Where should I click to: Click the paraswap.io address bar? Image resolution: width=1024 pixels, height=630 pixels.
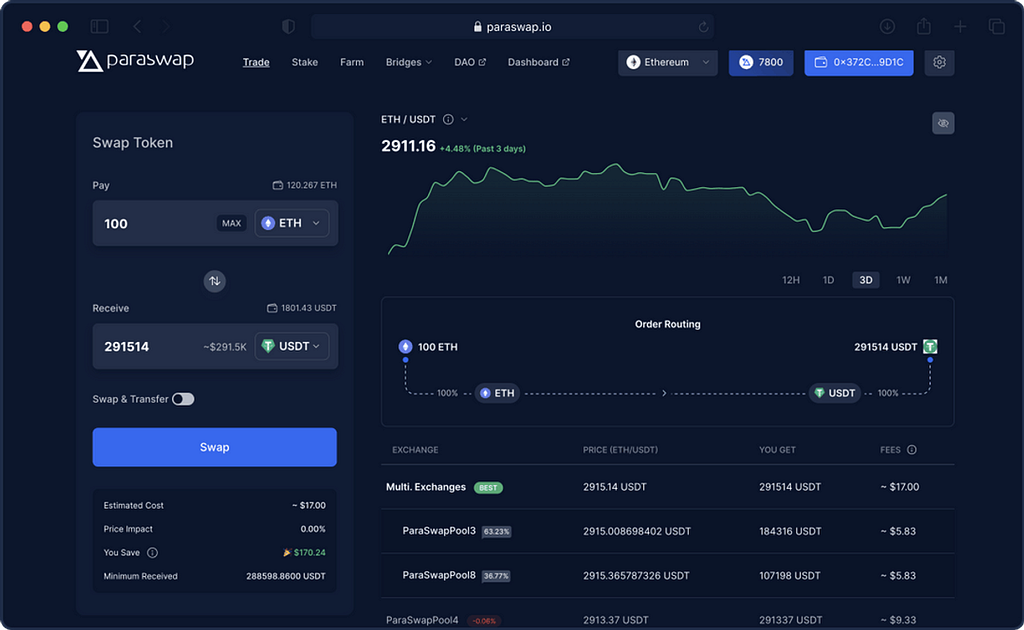coord(512,27)
